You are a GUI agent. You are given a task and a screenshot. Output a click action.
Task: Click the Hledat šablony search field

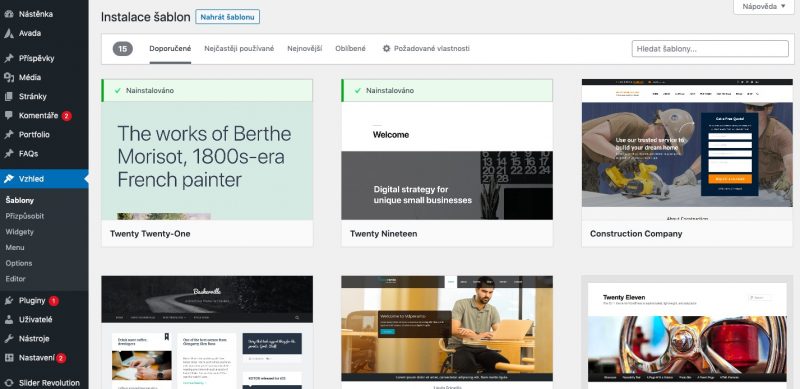710,49
